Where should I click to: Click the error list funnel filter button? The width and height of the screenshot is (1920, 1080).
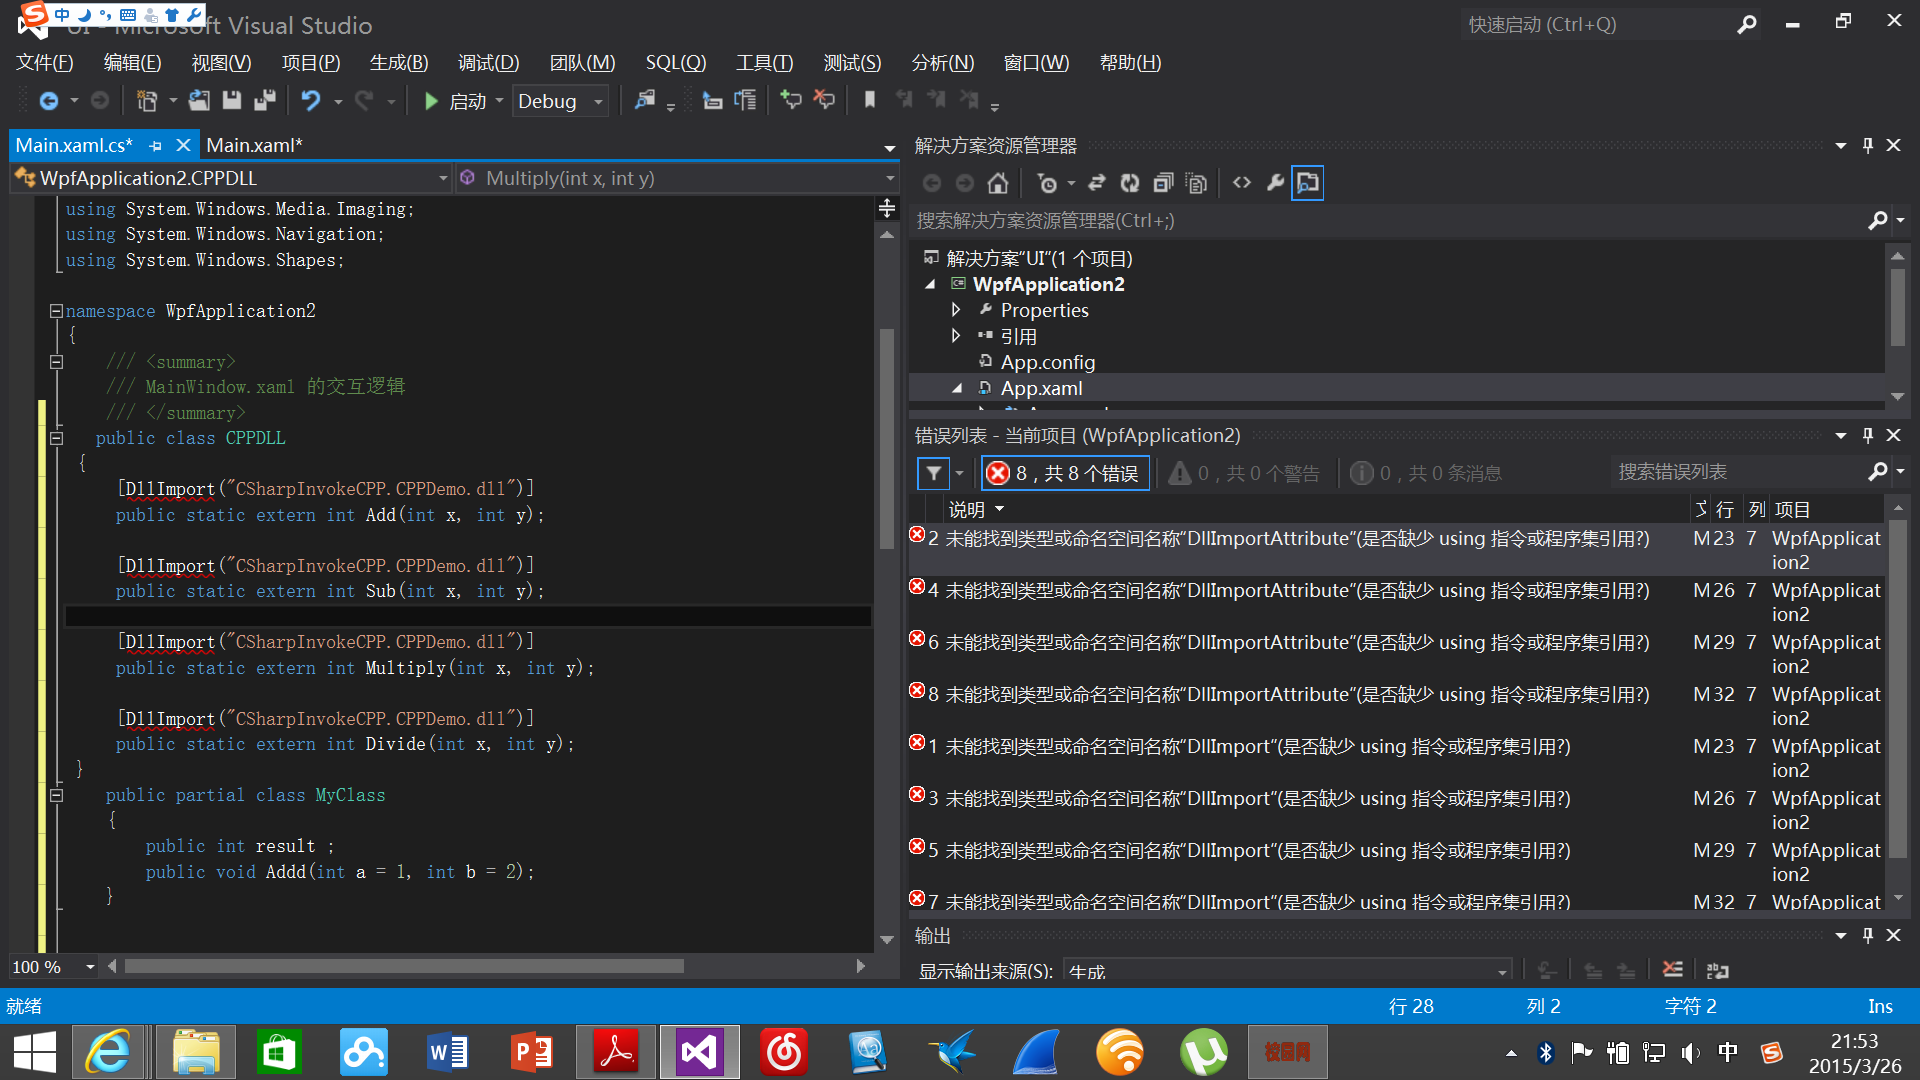coord(933,473)
